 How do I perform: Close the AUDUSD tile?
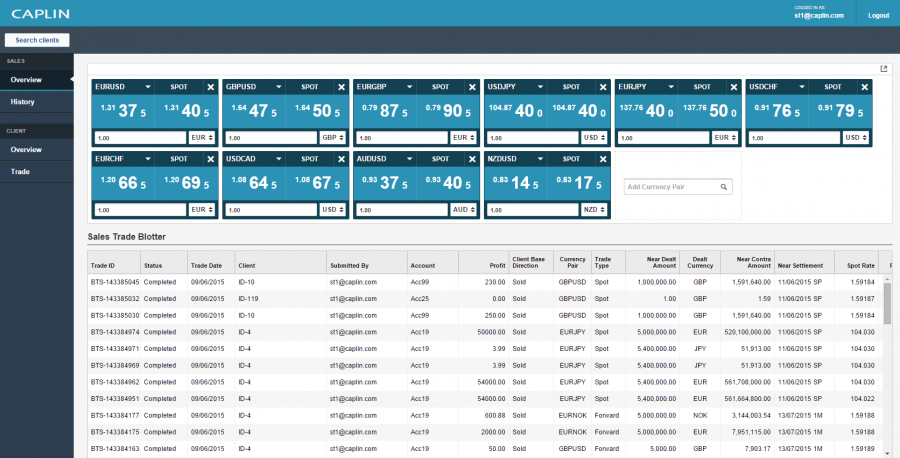[x=472, y=159]
